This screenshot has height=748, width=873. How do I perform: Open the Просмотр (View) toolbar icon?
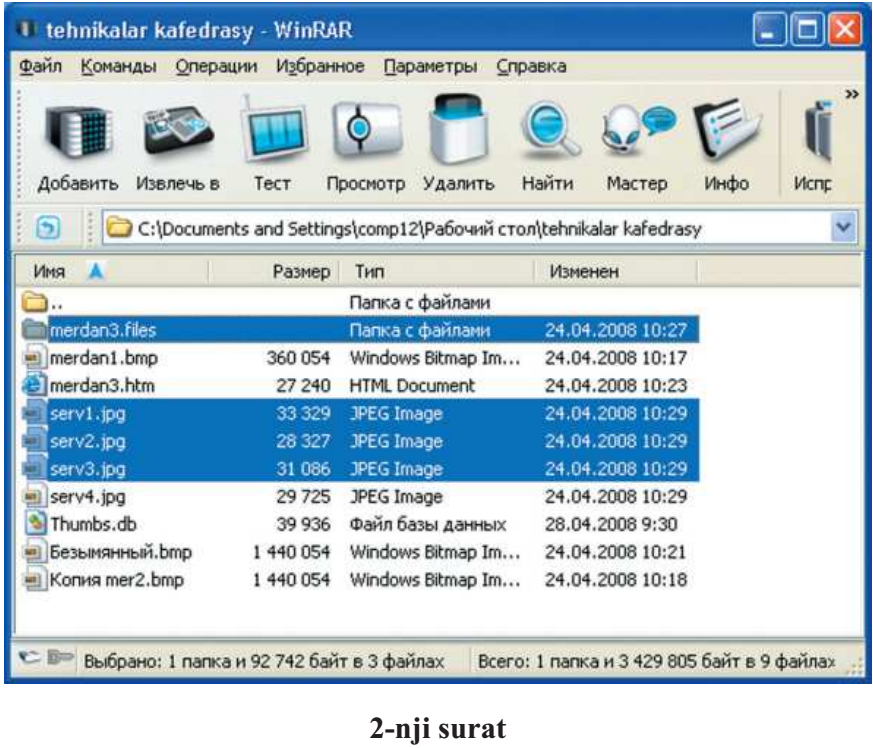[x=366, y=131]
